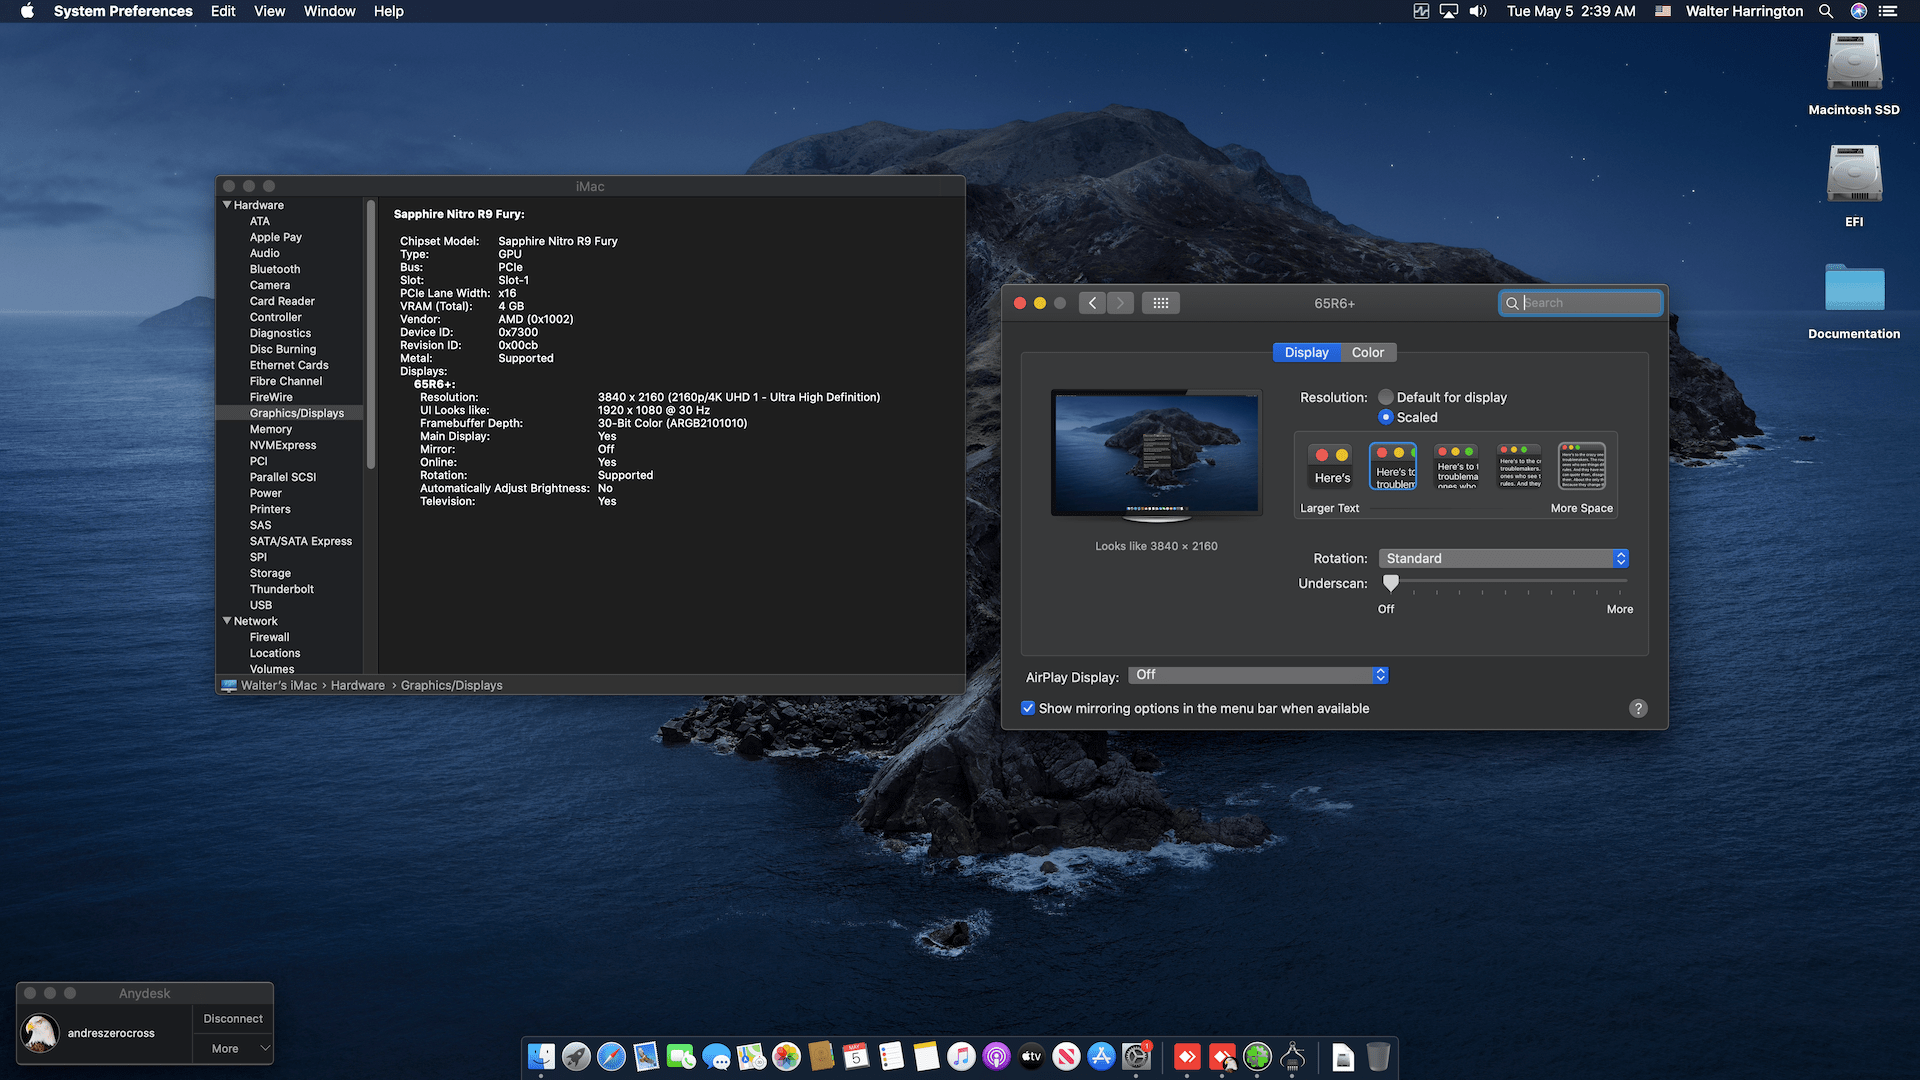Viewport: 1920px width, 1080px height.
Task: Open Spotlight search in the menu bar
Action: click(1825, 11)
